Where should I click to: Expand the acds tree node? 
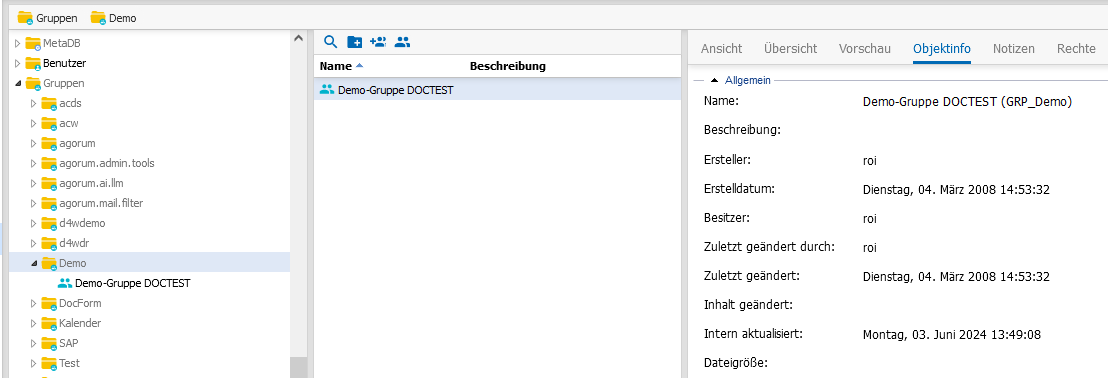coord(33,103)
